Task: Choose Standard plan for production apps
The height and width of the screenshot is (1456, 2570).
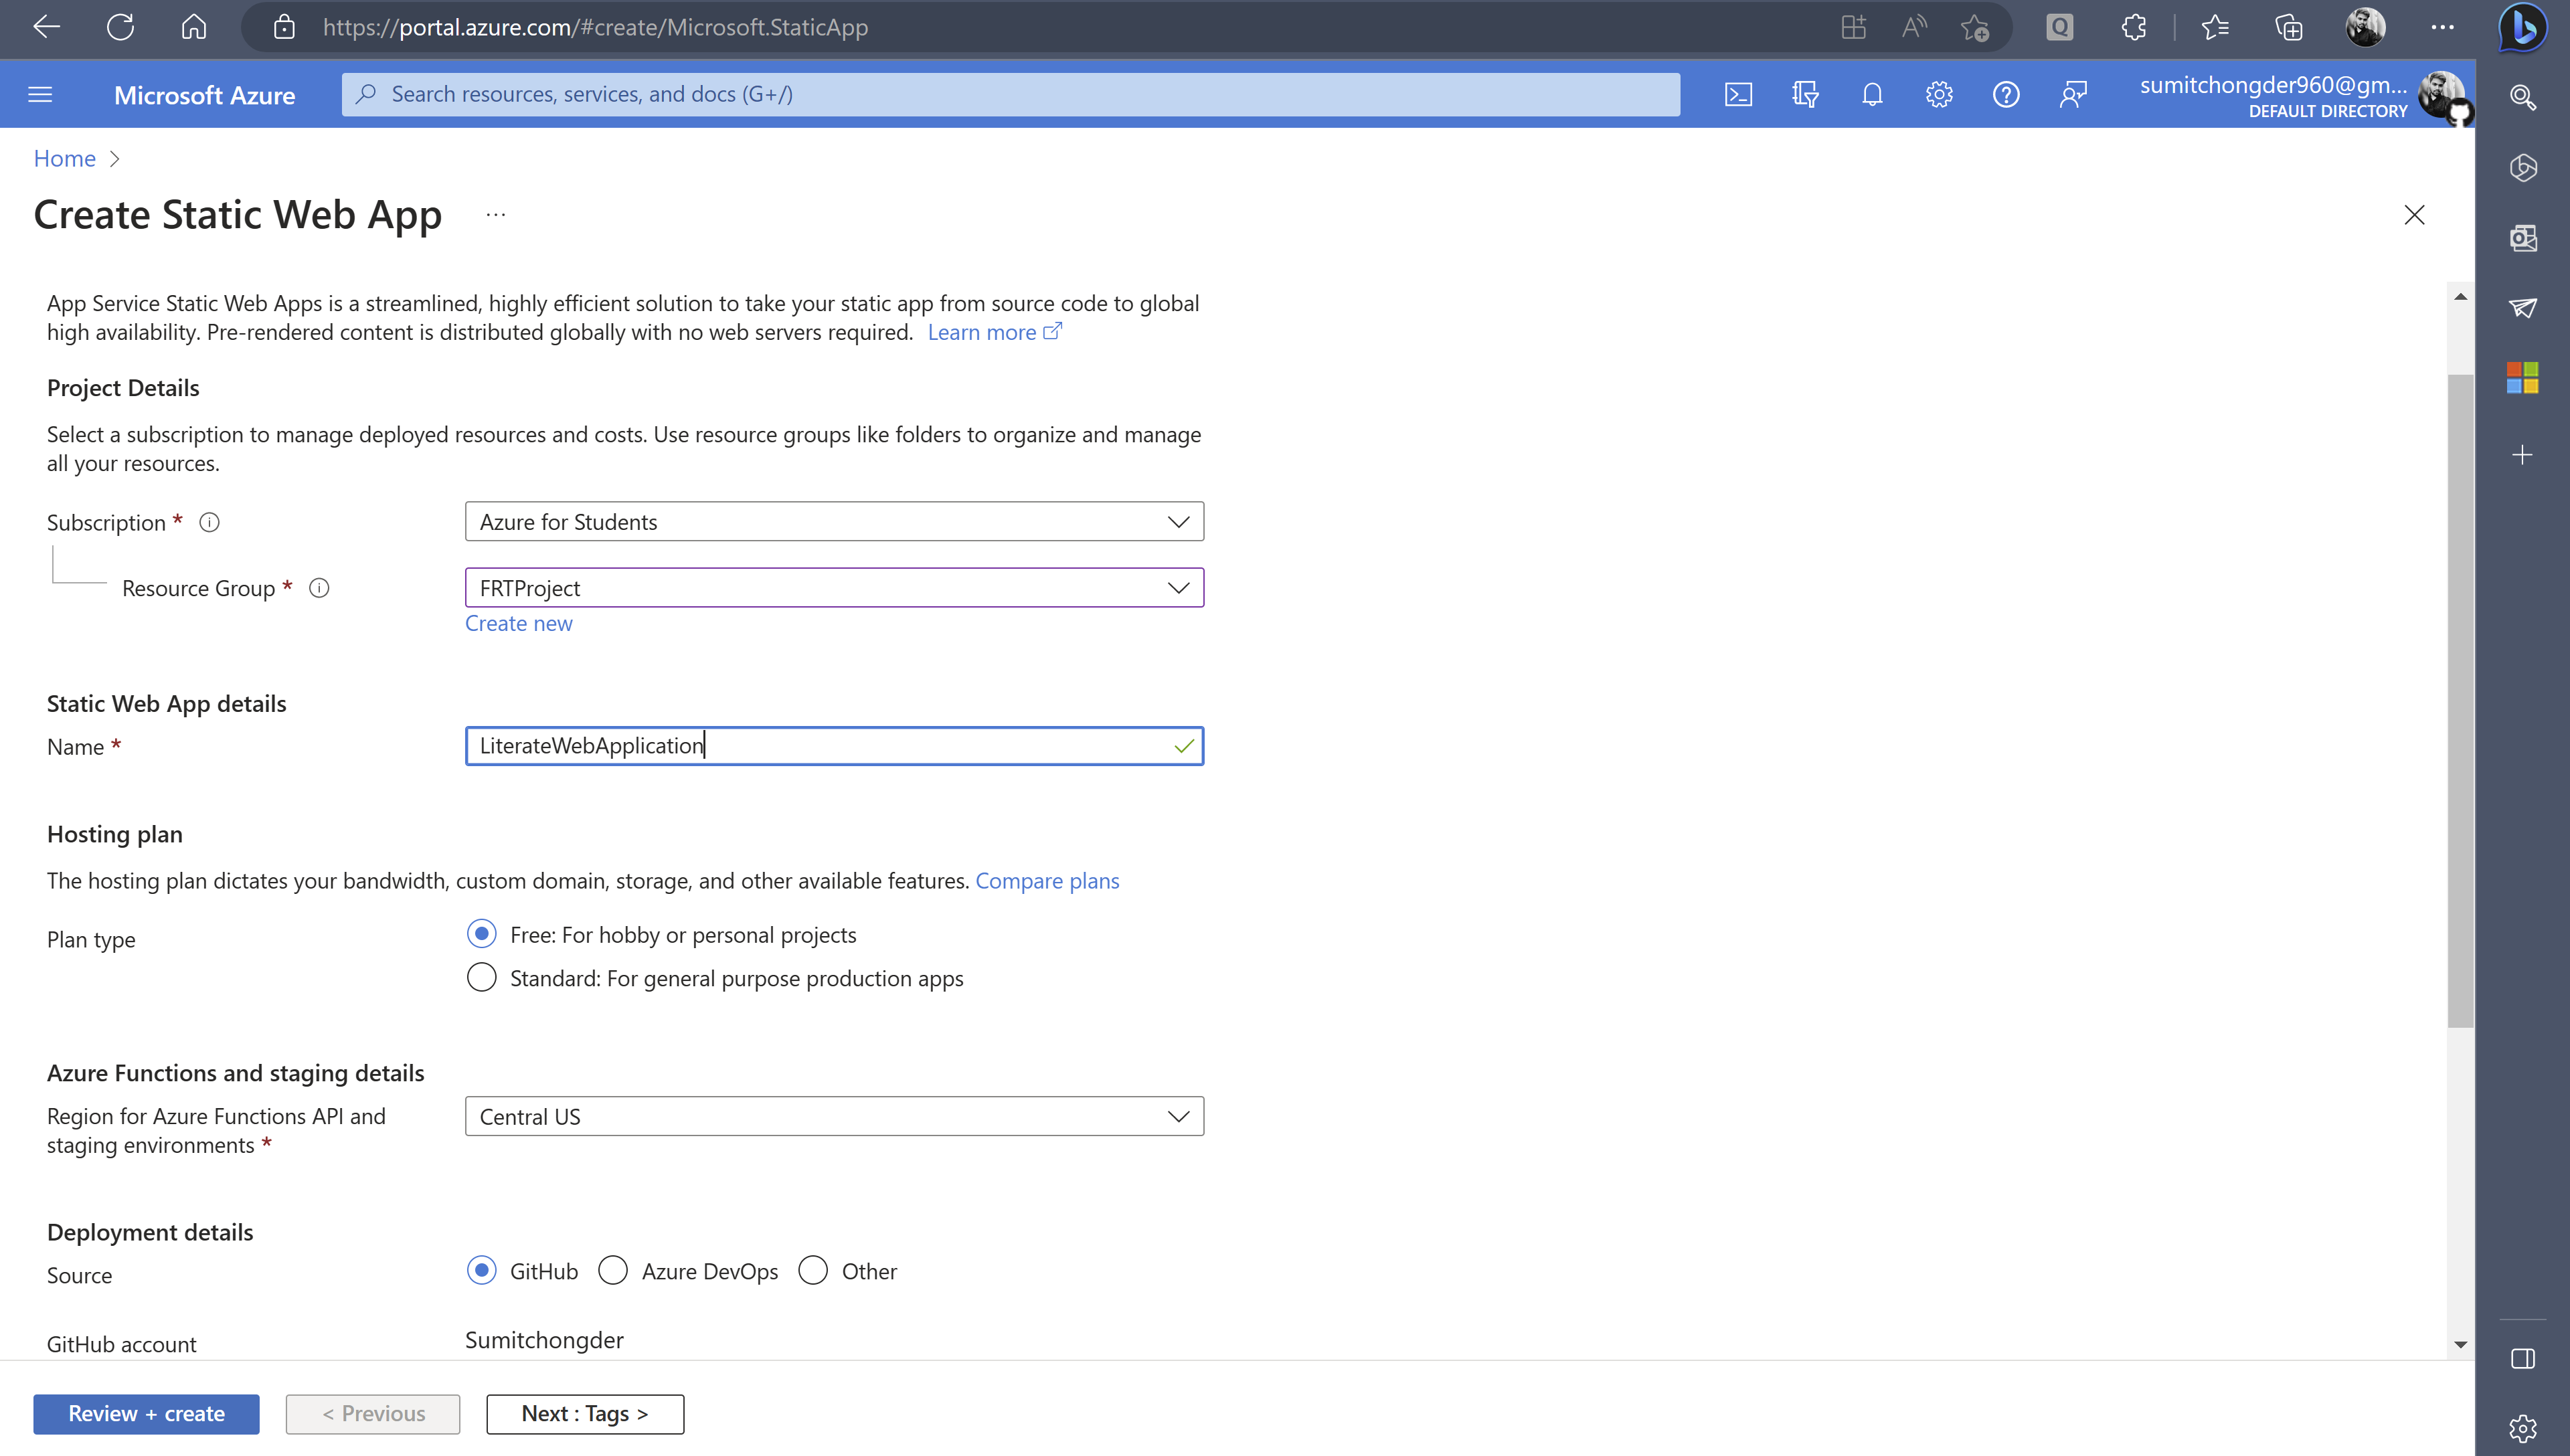Action: tap(481, 977)
